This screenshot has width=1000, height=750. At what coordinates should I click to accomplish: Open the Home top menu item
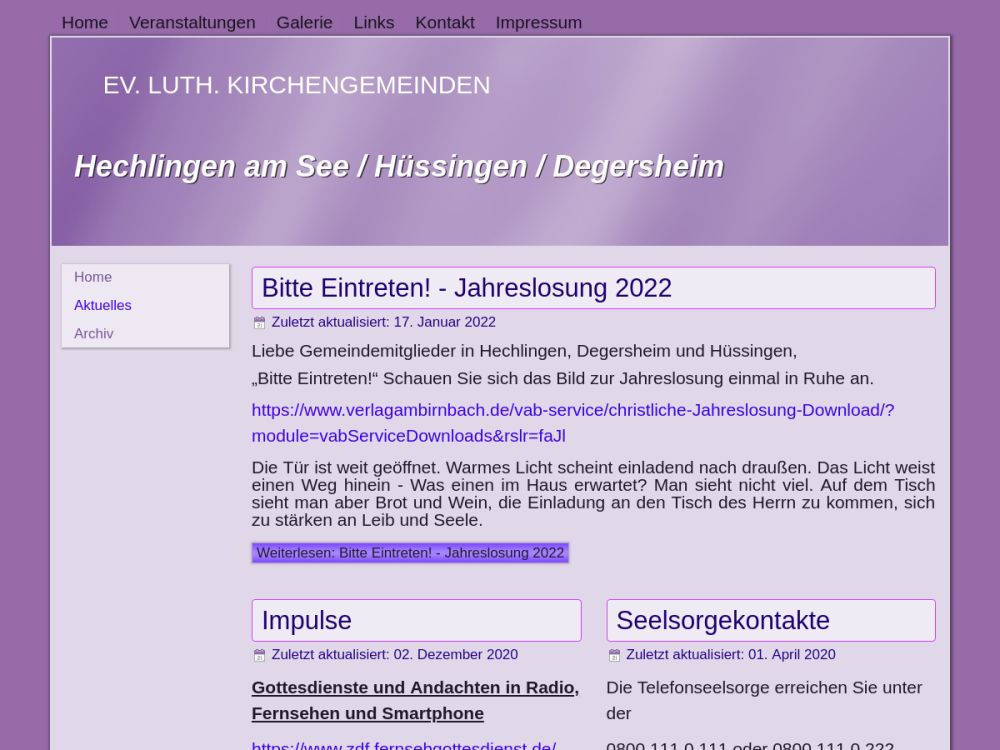pos(85,22)
